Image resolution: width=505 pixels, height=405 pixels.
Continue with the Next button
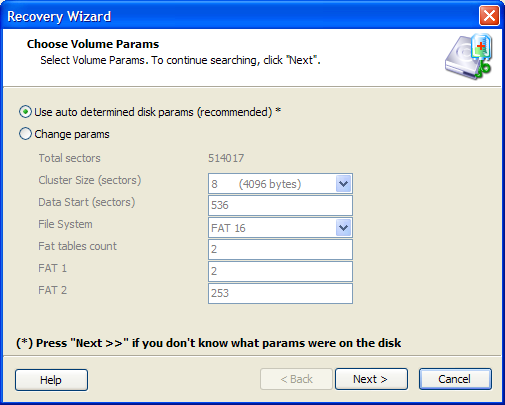click(x=371, y=379)
